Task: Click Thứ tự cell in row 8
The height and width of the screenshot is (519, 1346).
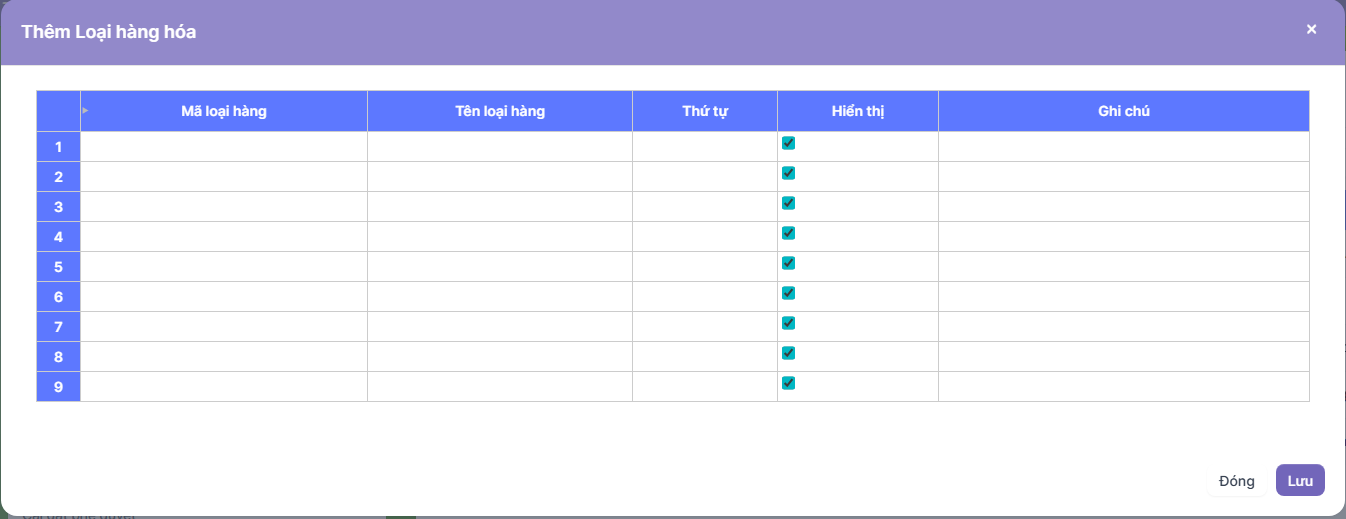Action: click(x=705, y=357)
